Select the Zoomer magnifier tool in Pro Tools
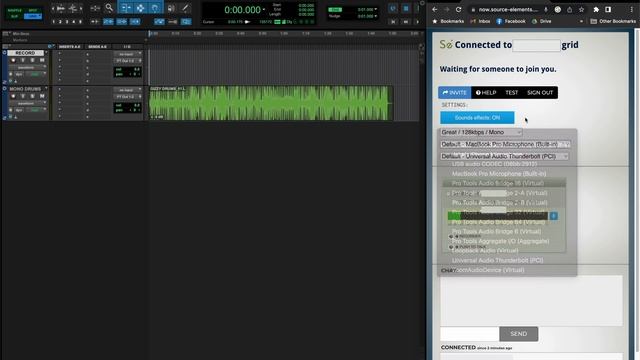640x360 pixels. coord(109,8)
